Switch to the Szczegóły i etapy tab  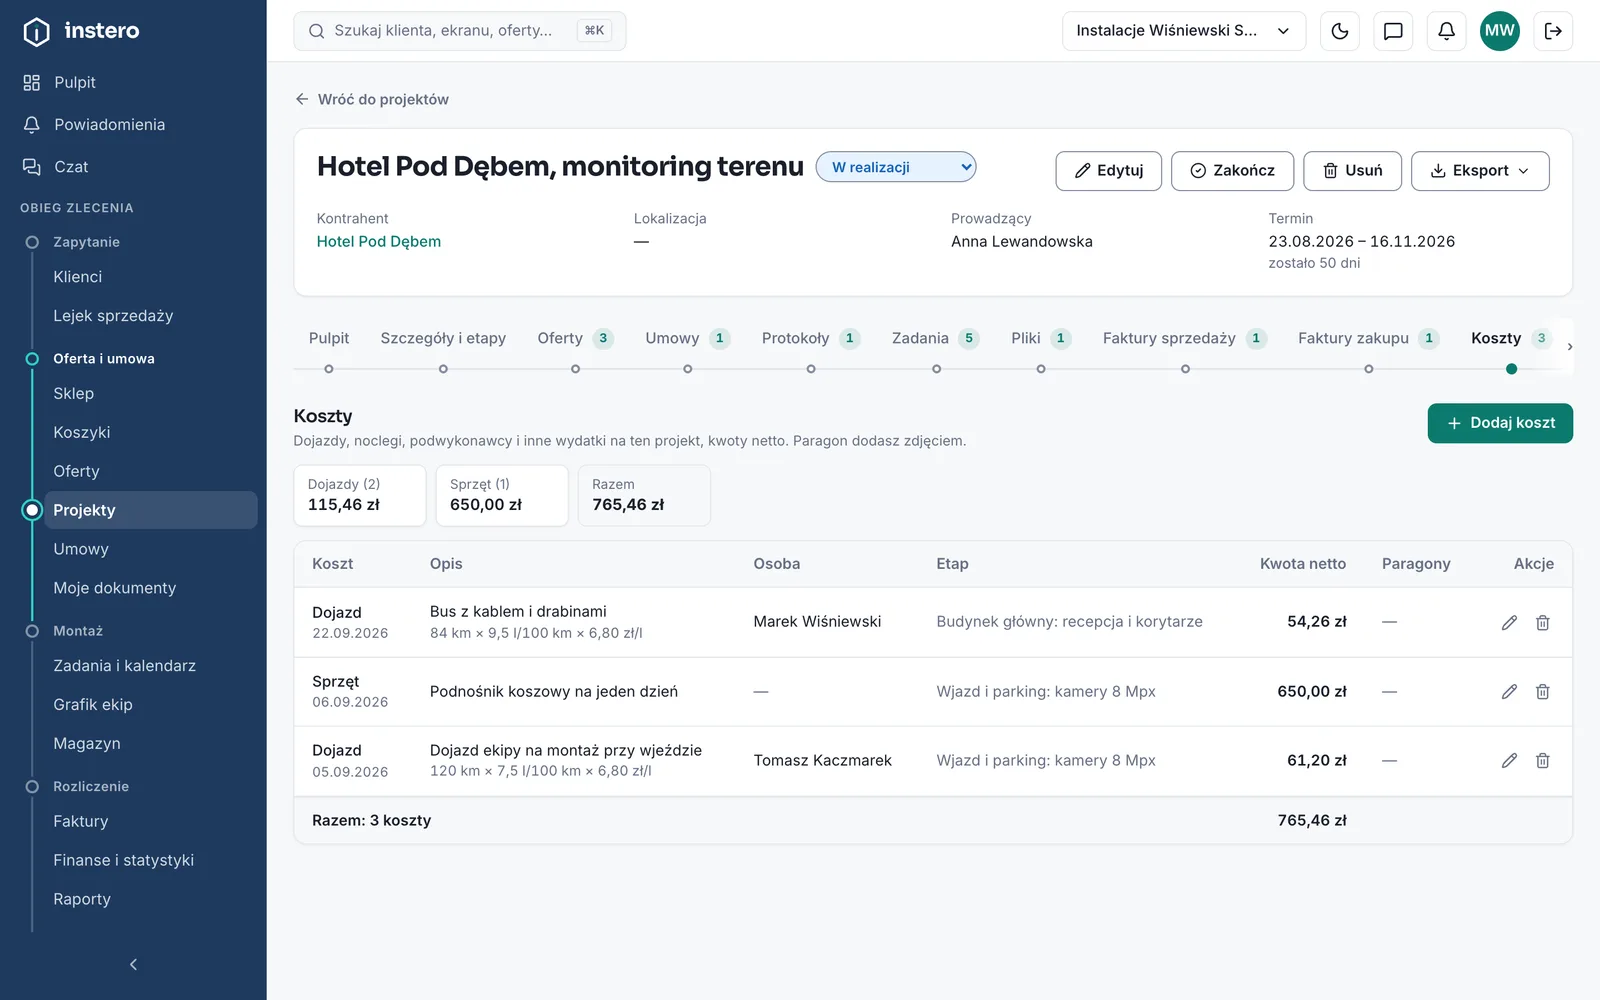tap(443, 339)
